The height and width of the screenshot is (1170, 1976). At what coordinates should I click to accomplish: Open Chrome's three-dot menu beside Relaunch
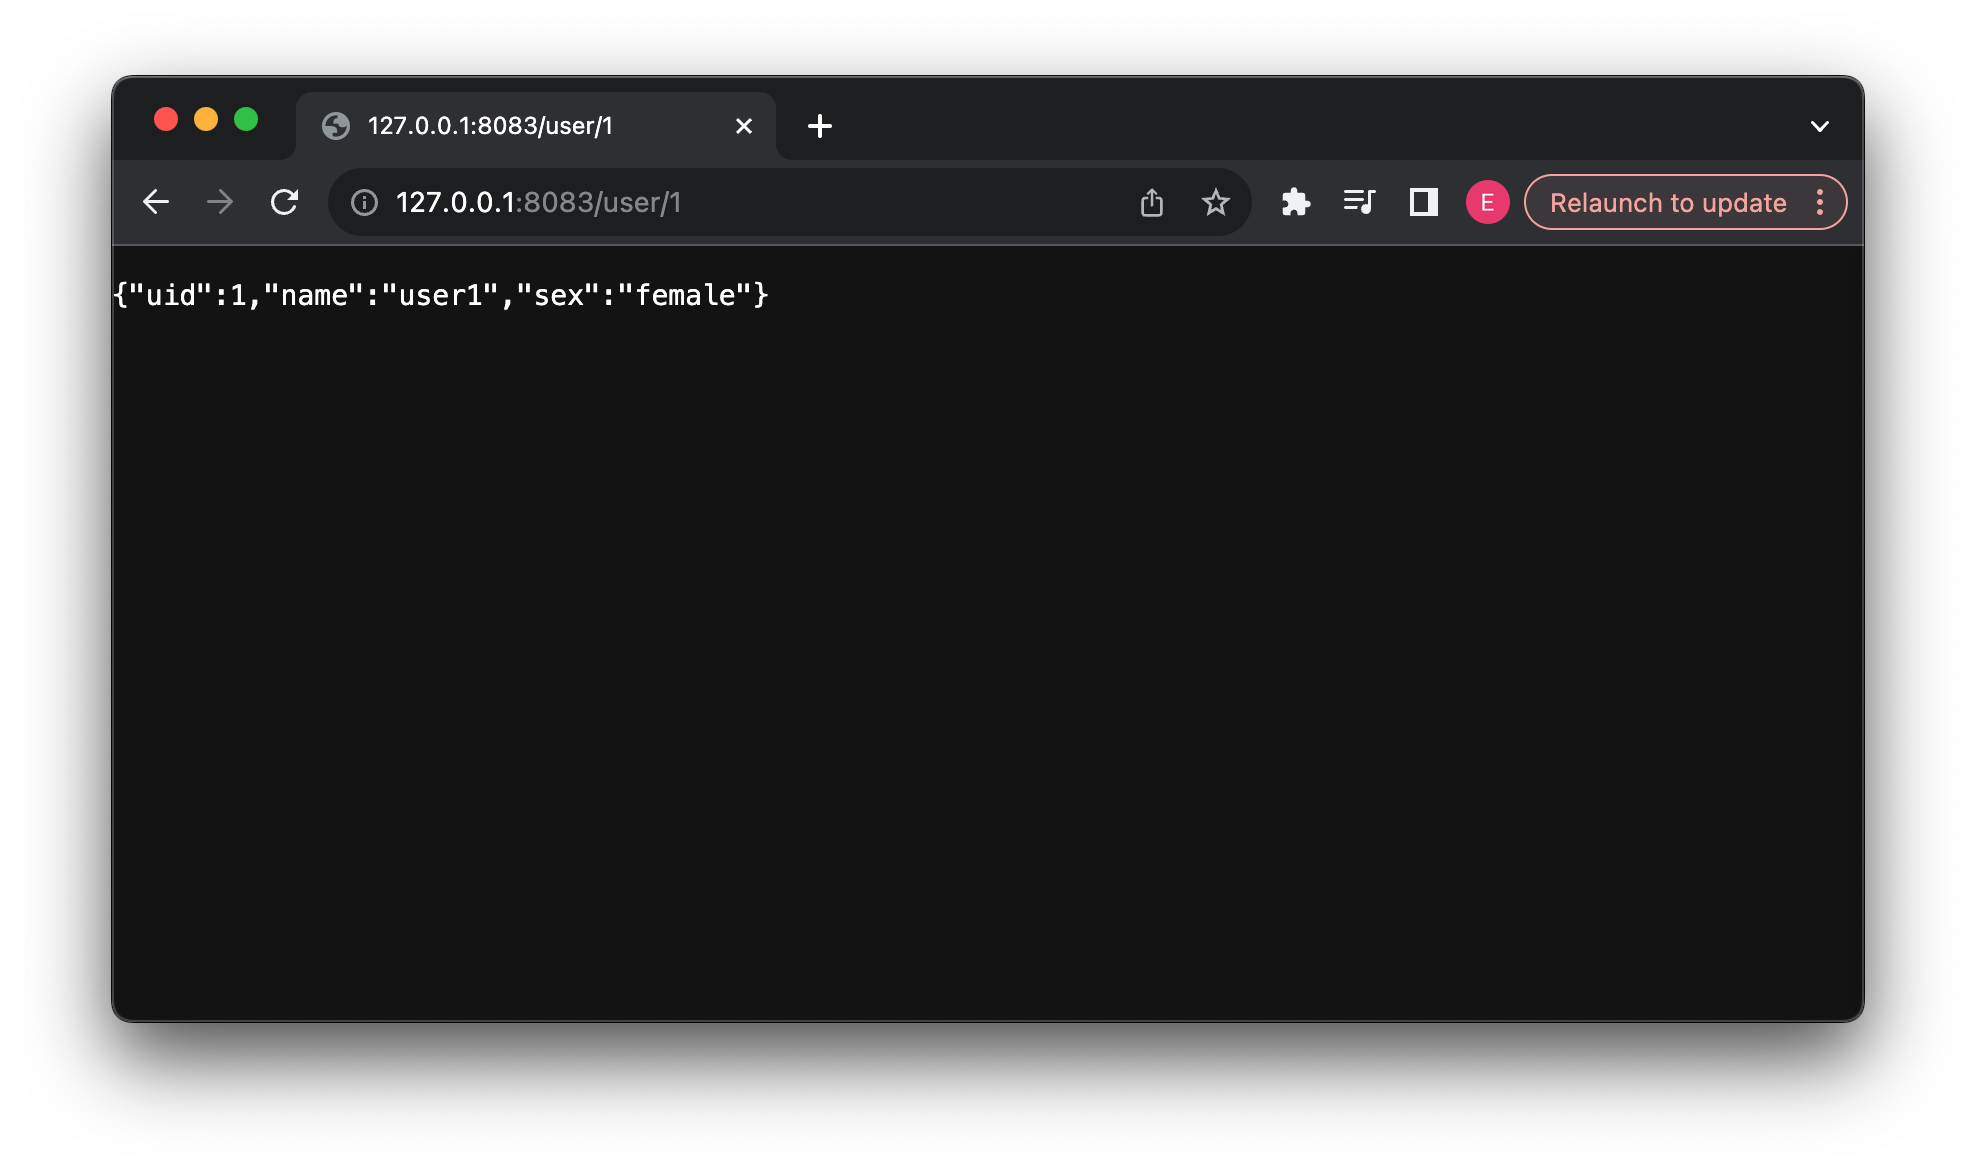(1820, 202)
